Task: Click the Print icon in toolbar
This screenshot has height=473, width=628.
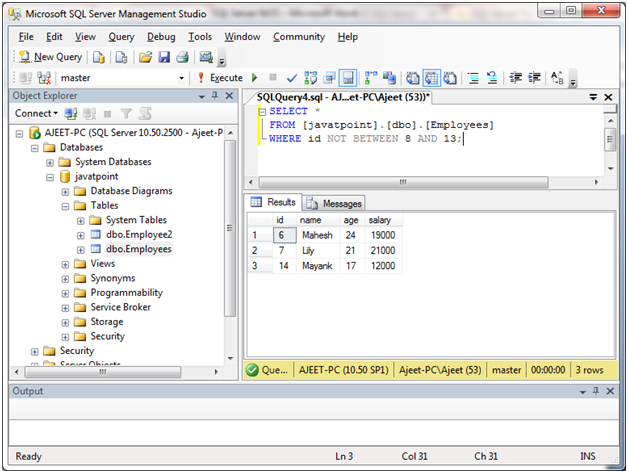Action: (x=183, y=57)
